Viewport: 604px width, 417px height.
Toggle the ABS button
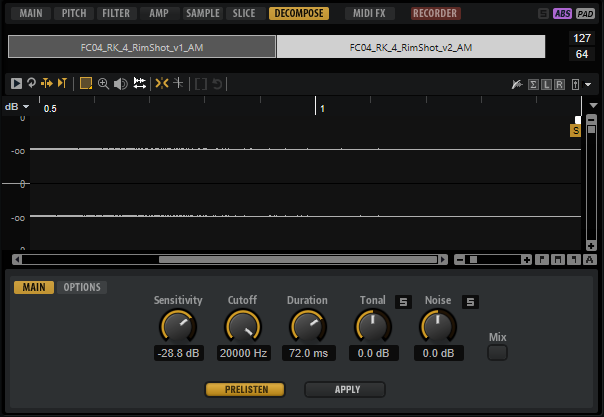[x=562, y=14]
